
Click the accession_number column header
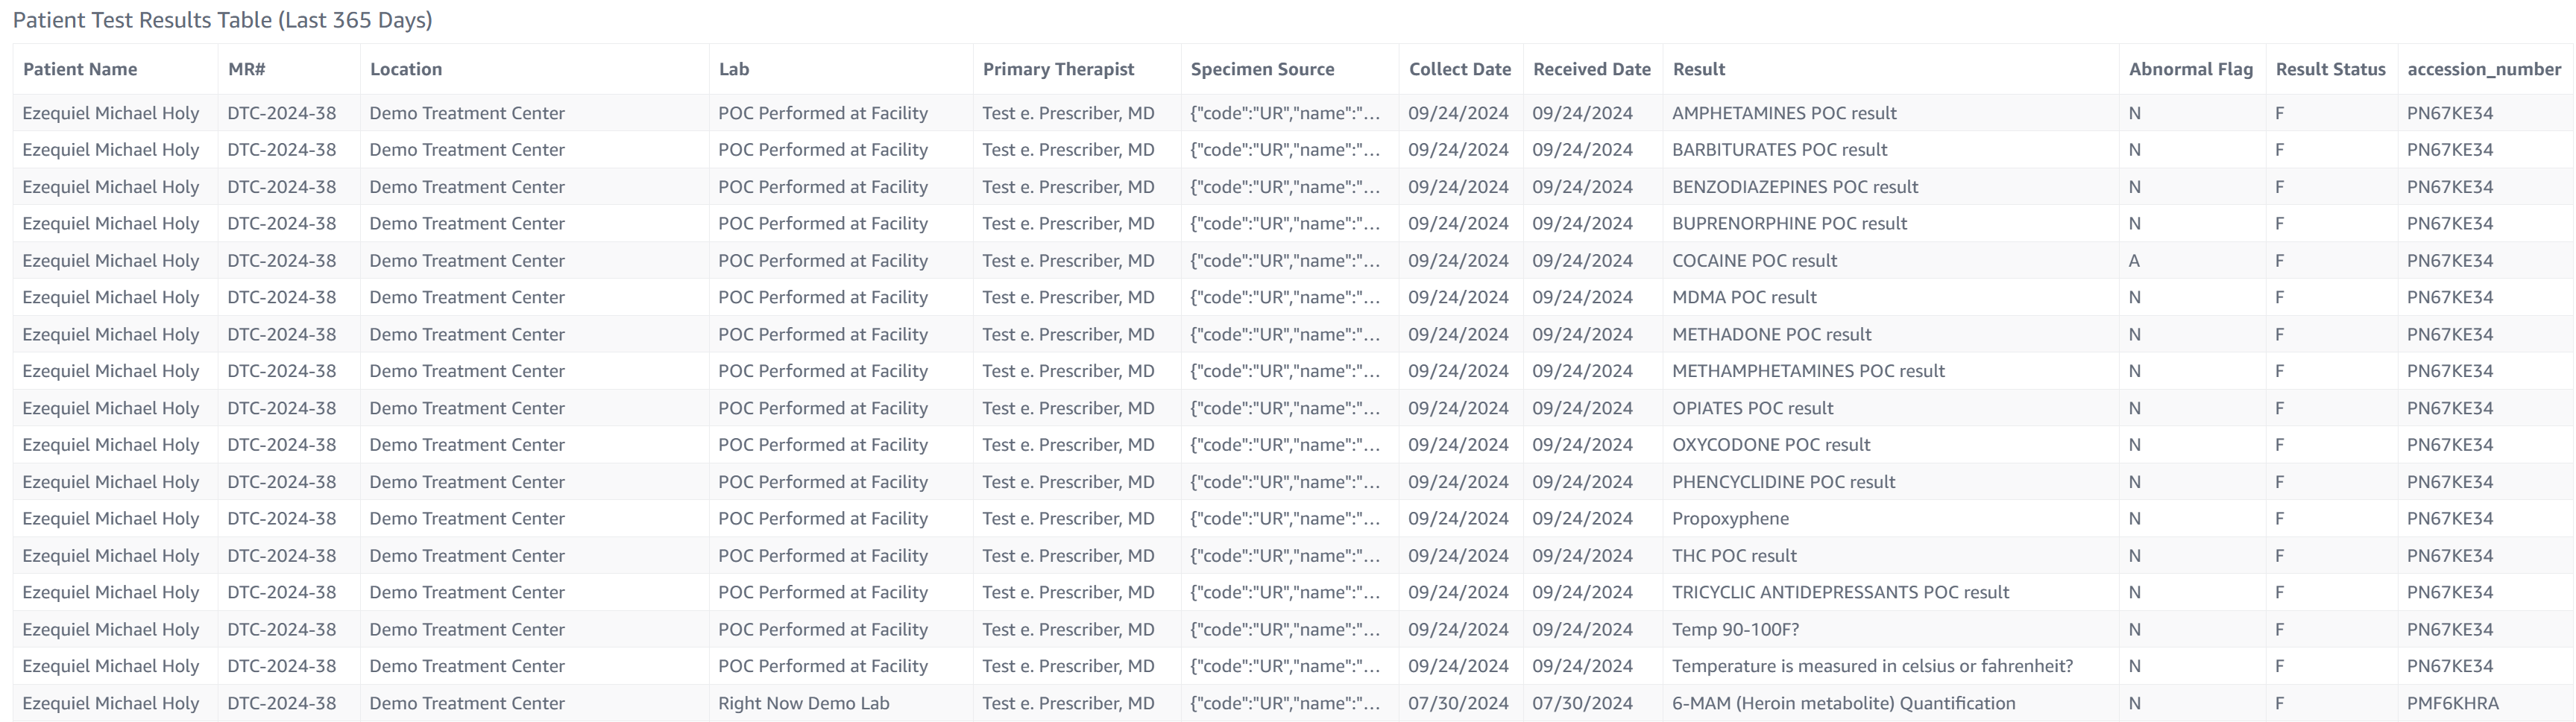[x=2483, y=69]
